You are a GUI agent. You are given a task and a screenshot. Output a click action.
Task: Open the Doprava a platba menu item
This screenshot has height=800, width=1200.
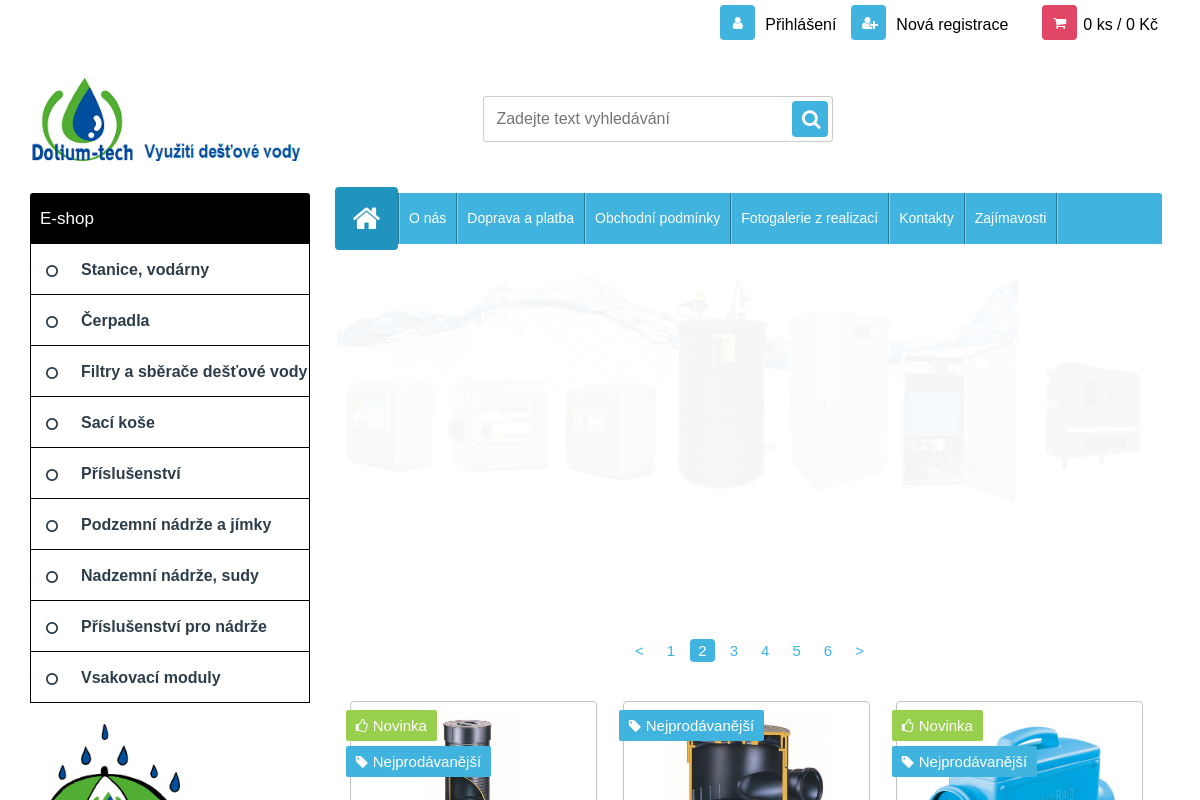pyautogui.click(x=520, y=218)
